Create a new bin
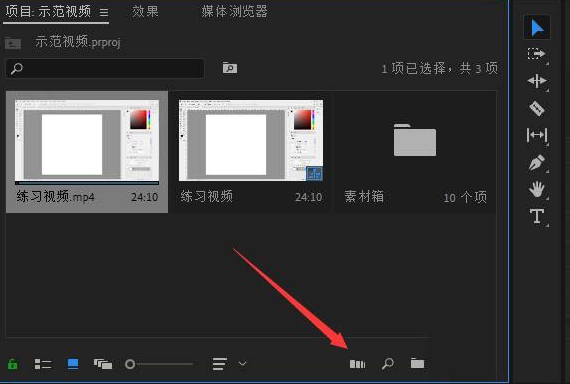Image resolution: width=570 pixels, height=384 pixels. (417, 363)
